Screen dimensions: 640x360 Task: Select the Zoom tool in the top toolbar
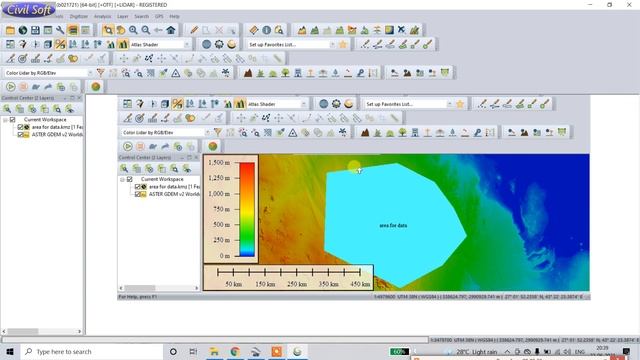(108, 30)
